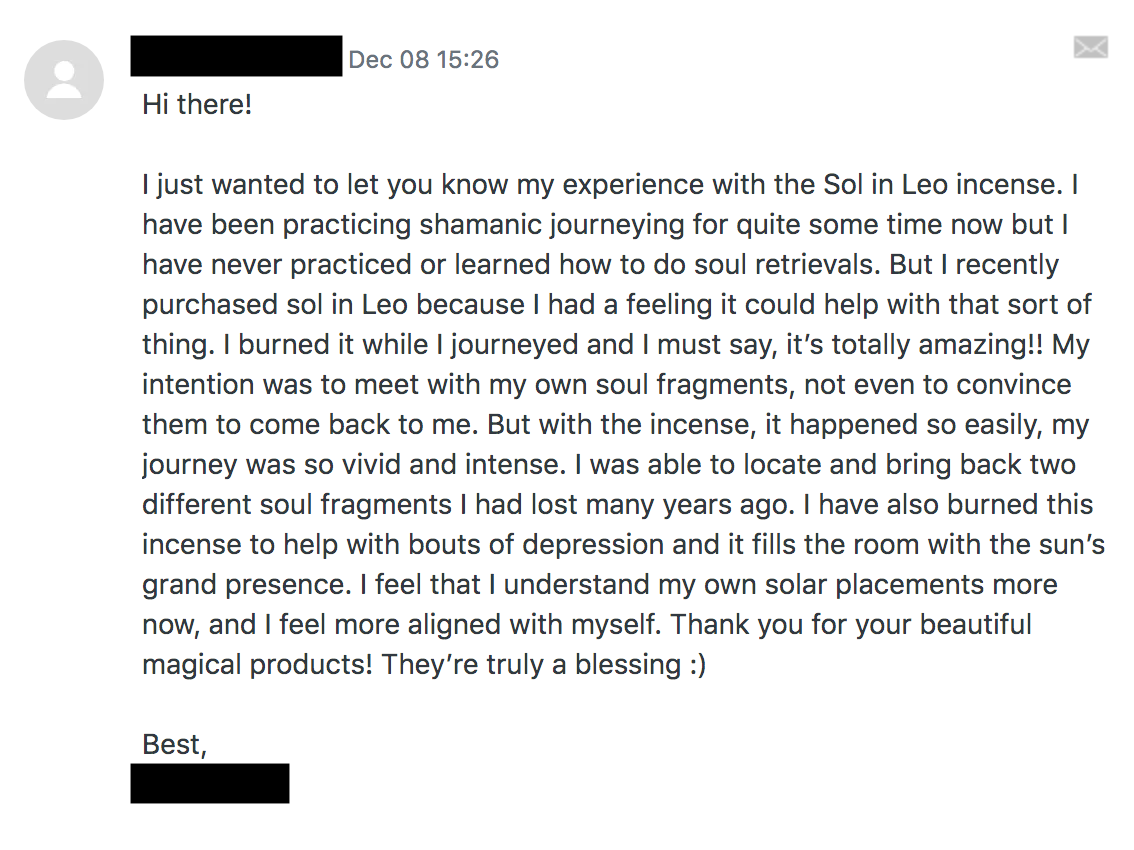Click the words "magical products!"
The width and height of the screenshot is (1134, 850).
[x=257, y=664]
